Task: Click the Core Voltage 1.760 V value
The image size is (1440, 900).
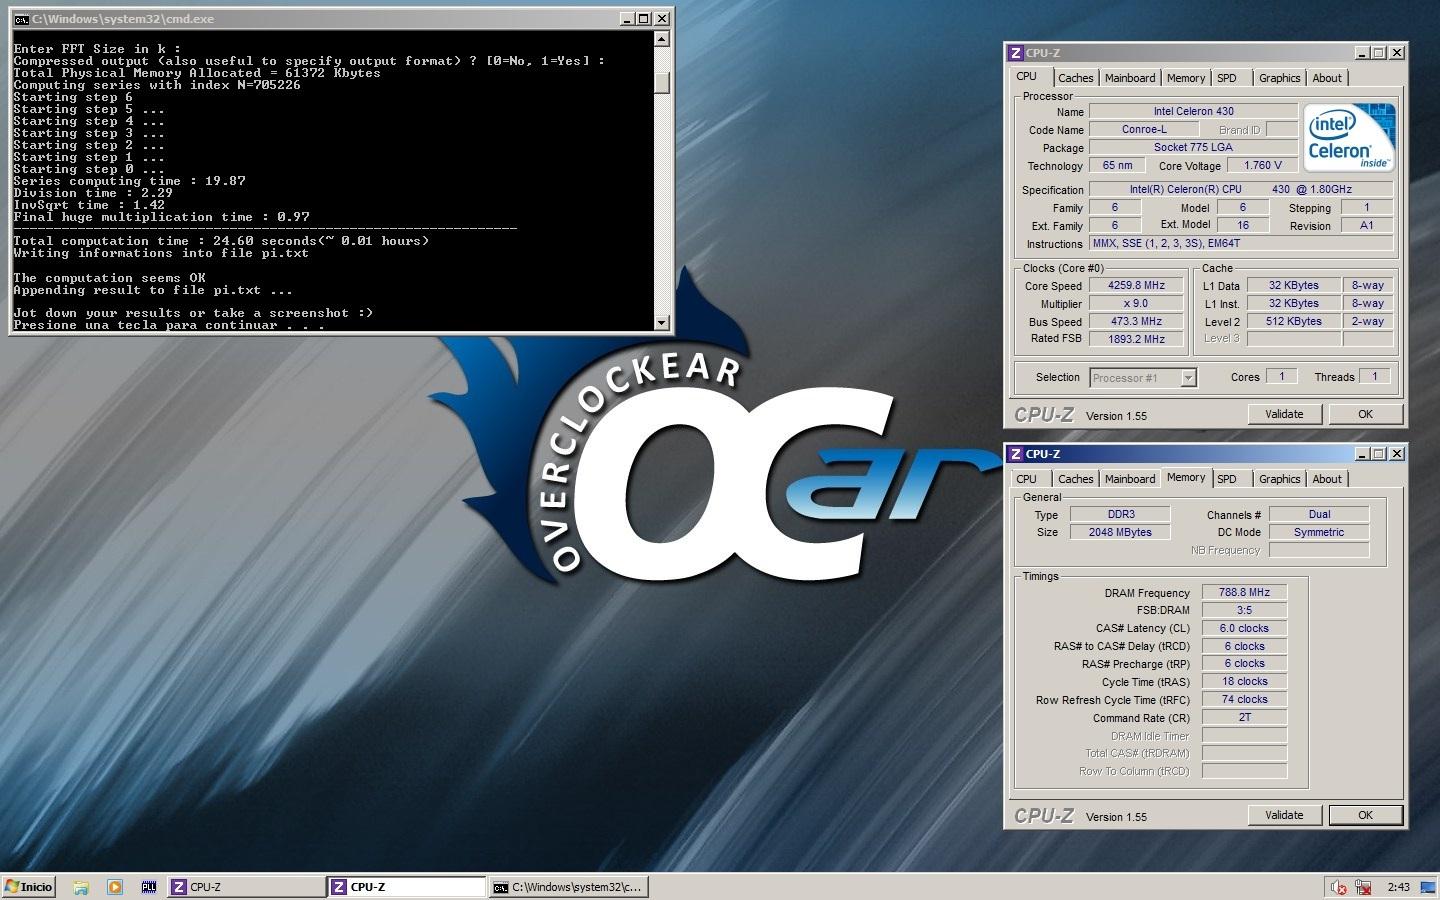Action: tap(1262, 165)
